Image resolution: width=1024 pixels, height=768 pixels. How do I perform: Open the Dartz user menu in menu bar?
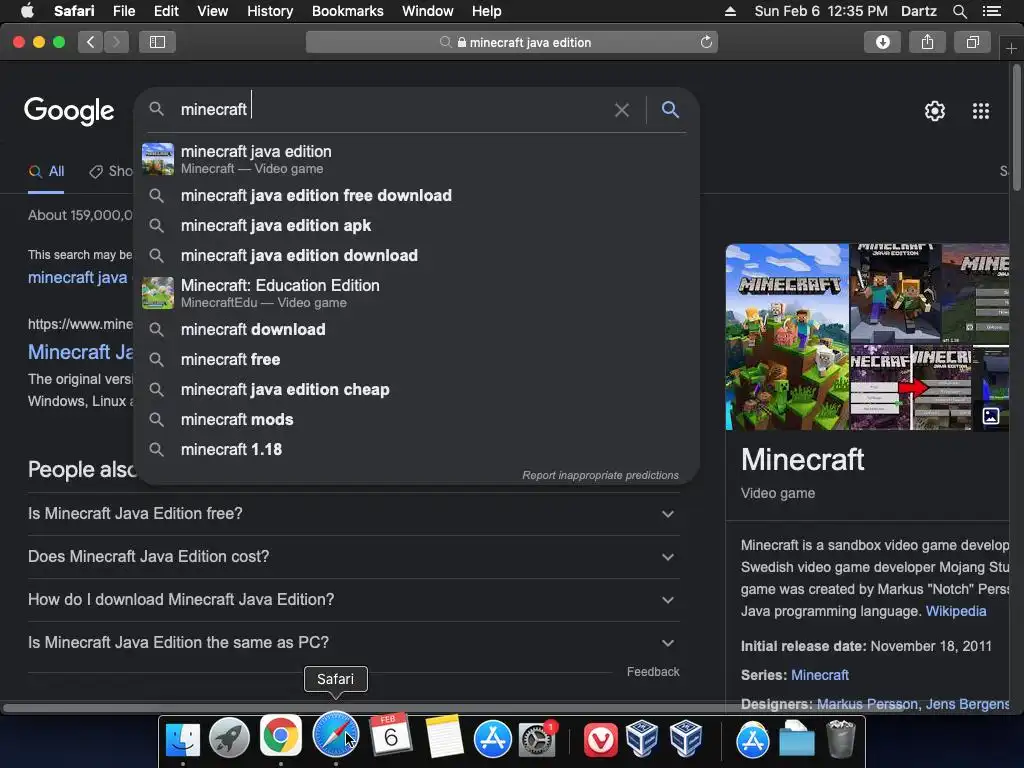pyautogui.click(x=918, y=11)
